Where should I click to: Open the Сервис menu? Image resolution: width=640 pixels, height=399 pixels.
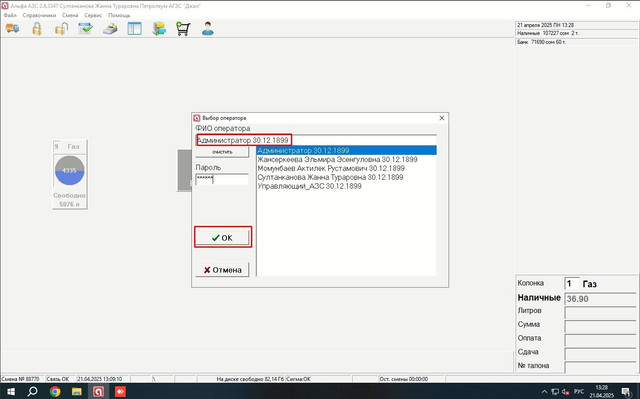93,15
